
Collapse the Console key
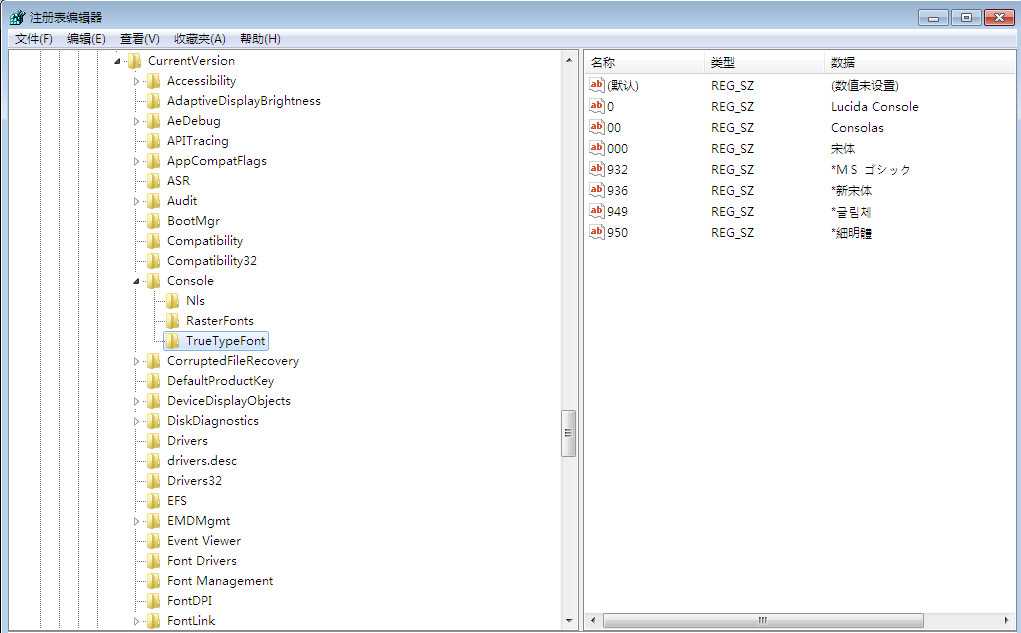(136, 281)
